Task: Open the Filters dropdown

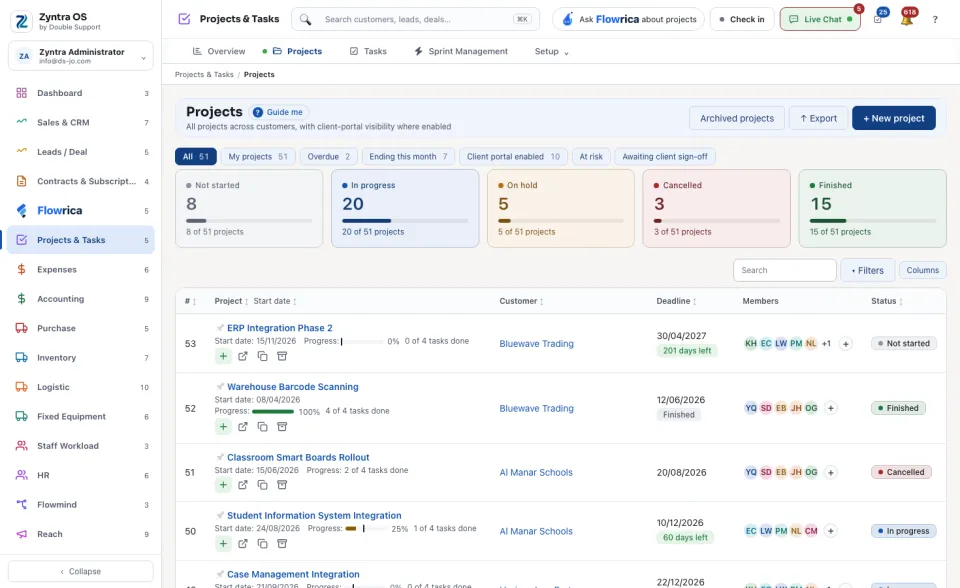Action: [867, 270]
